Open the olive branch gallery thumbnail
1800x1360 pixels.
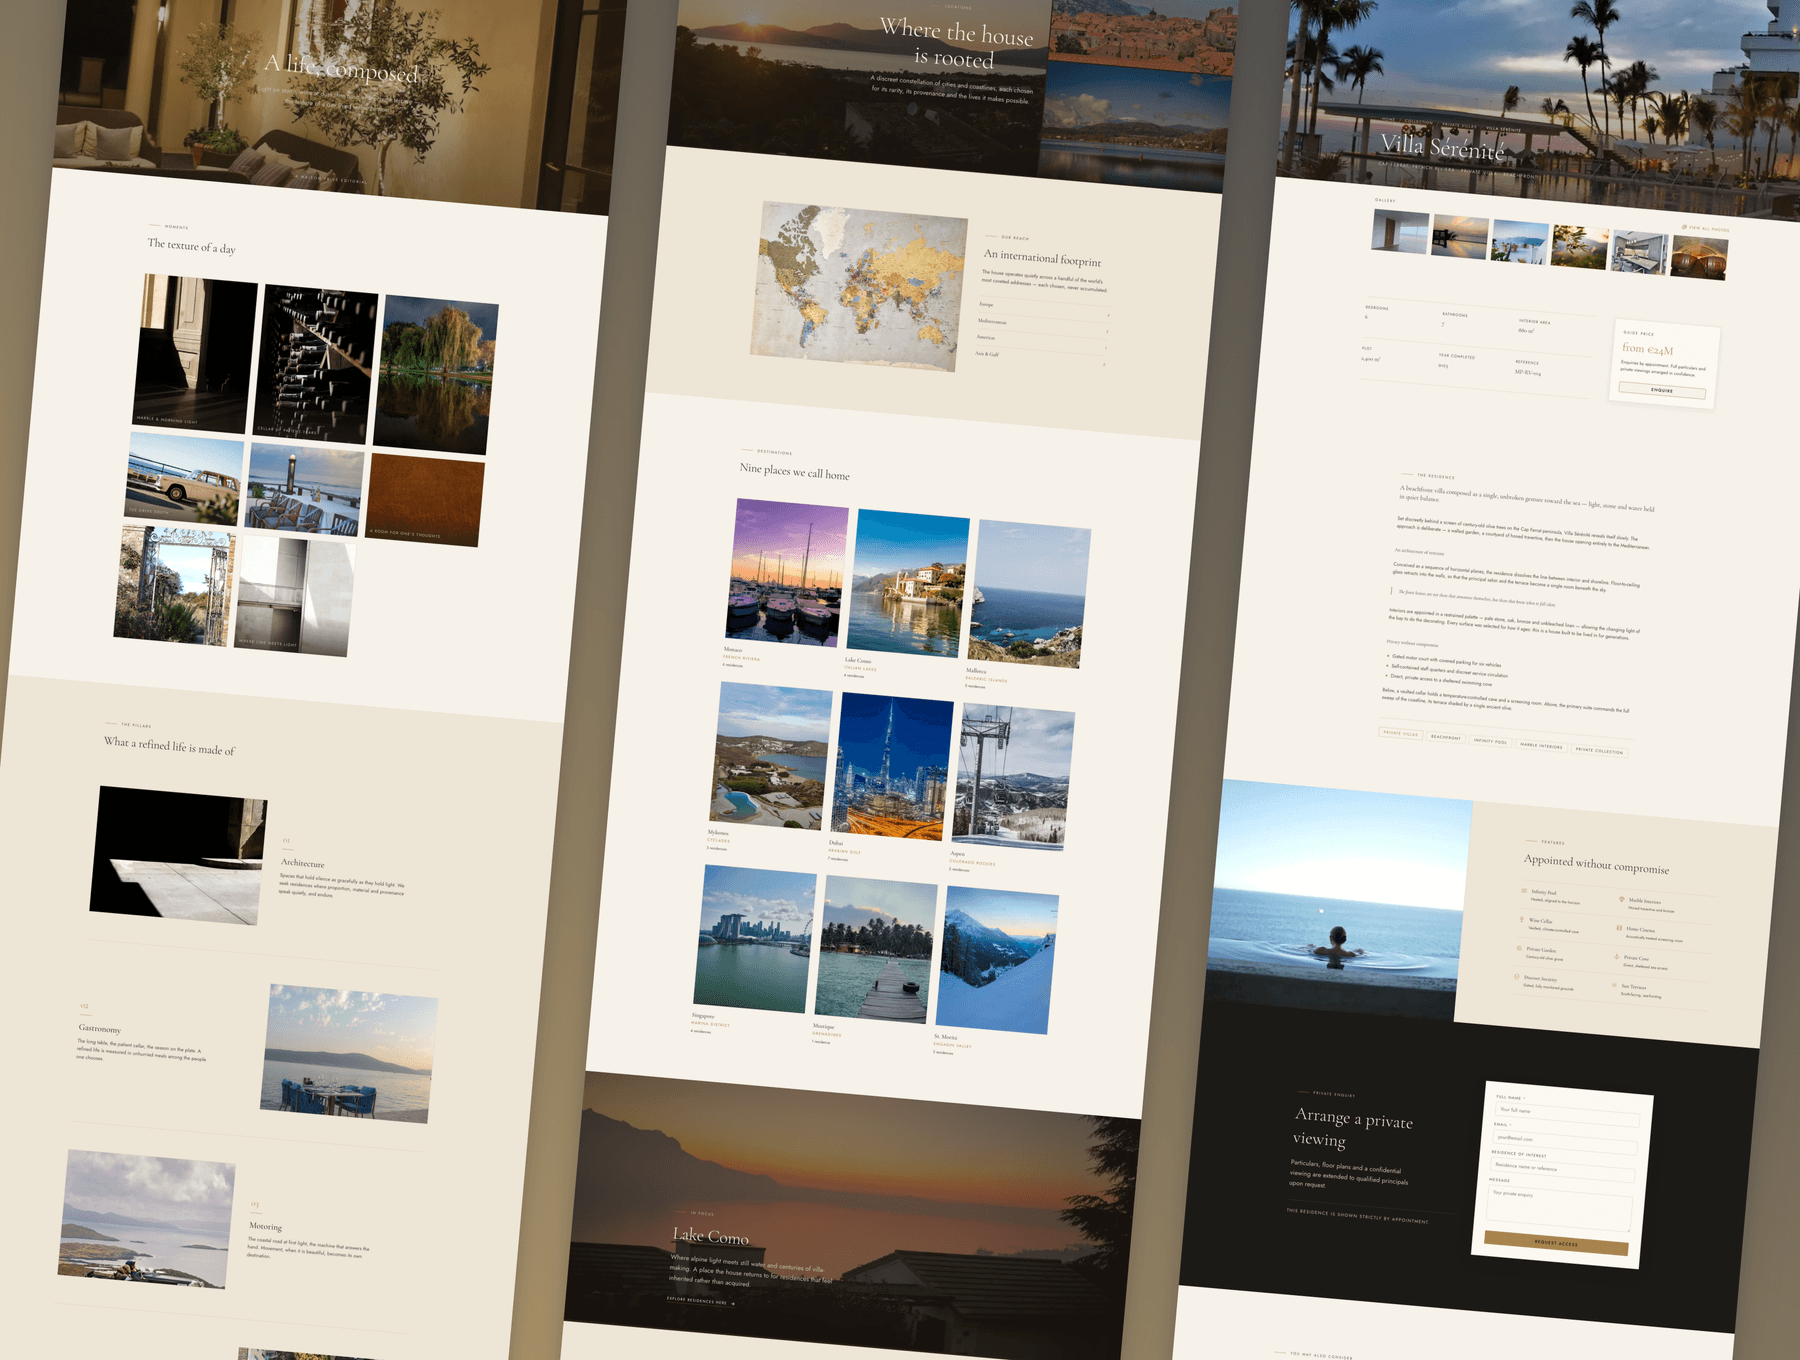click(x=1580, y=248)
